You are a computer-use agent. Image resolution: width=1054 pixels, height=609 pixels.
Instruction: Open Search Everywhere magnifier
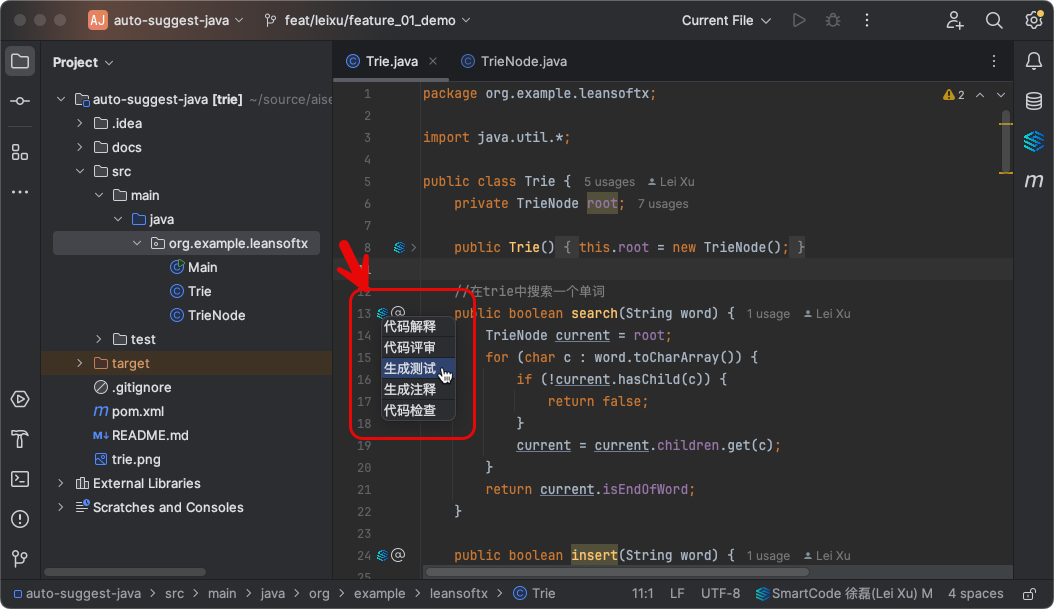994,20
